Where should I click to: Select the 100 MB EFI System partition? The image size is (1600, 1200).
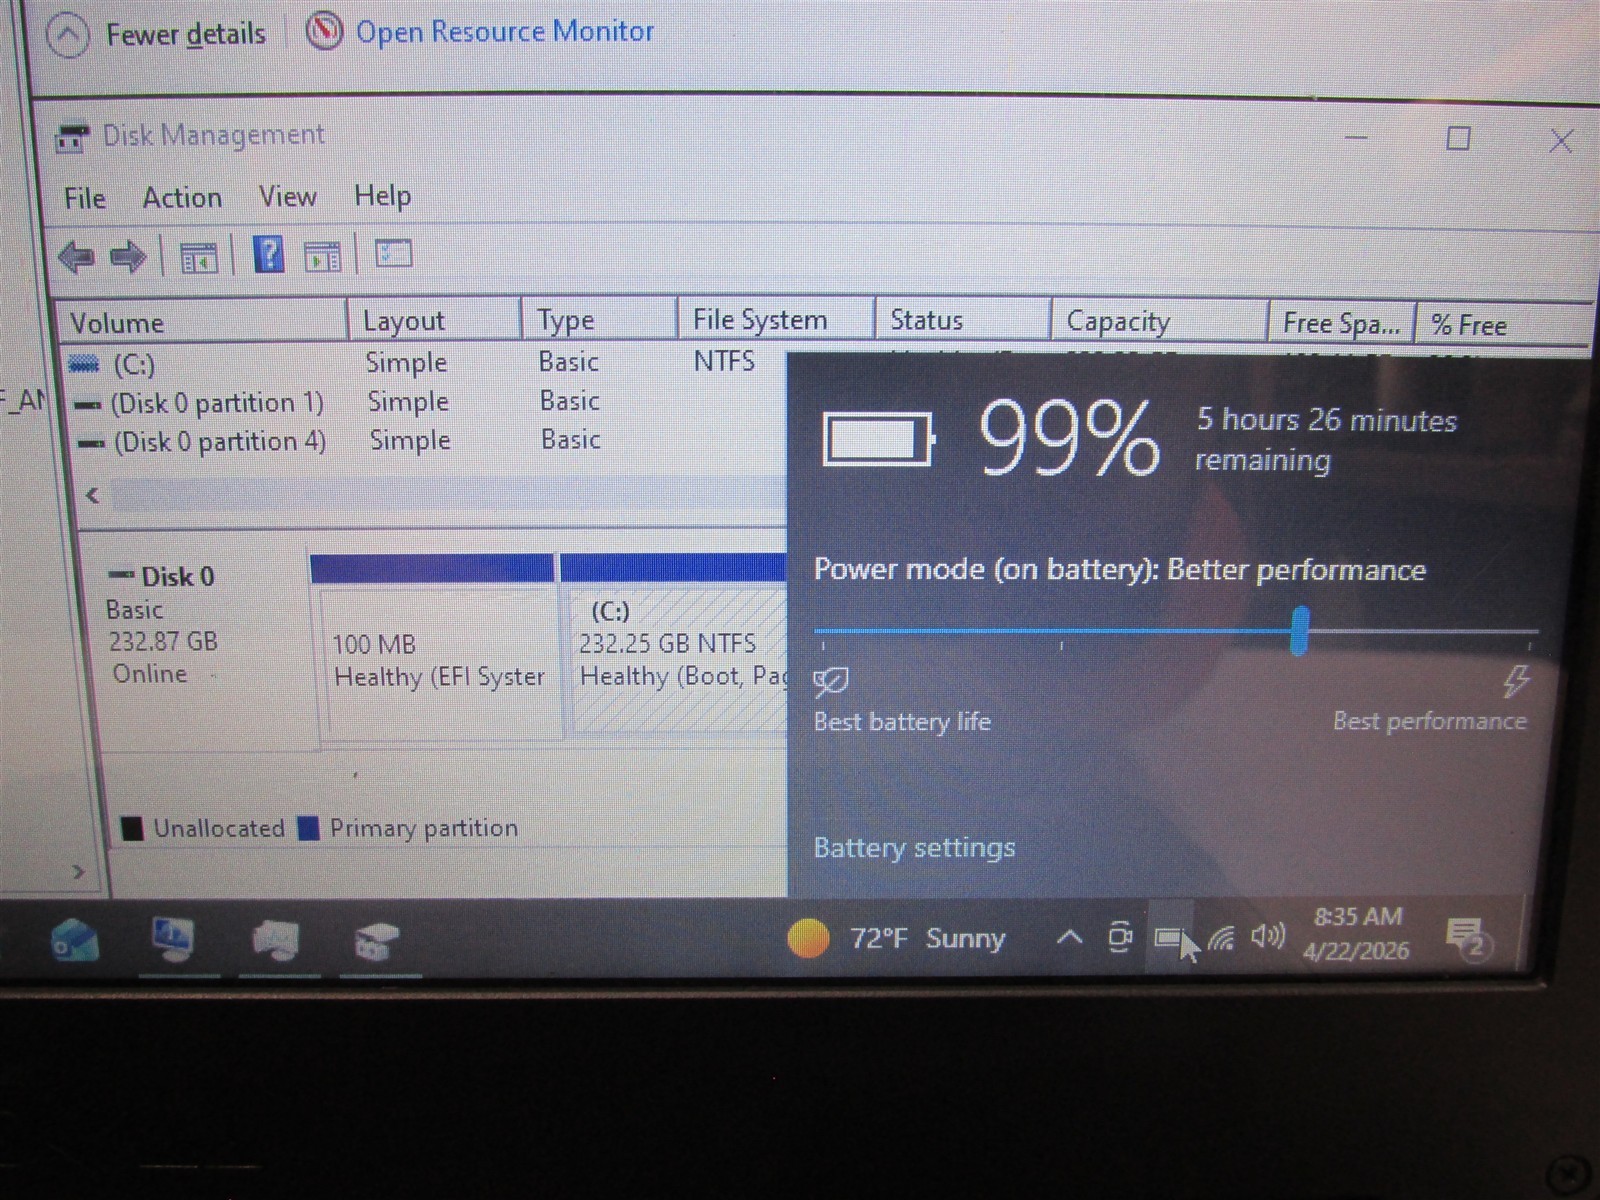(x=438, y=647)
